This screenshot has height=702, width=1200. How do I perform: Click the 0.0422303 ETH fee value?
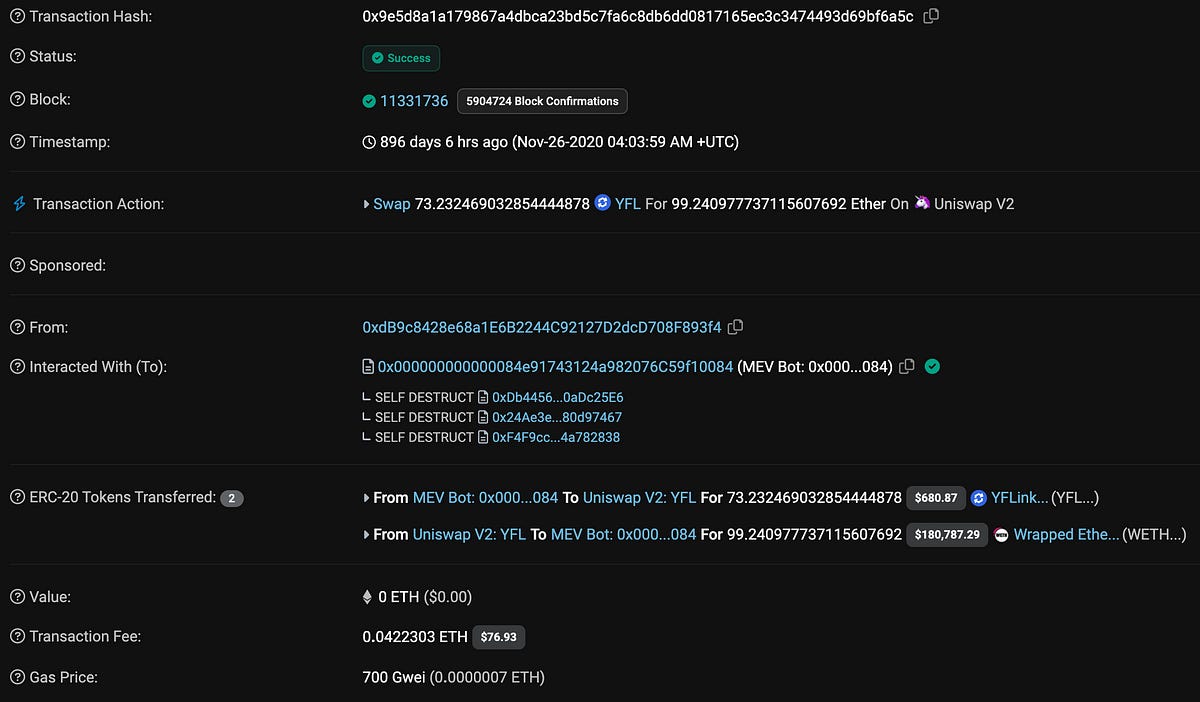[414, 636]
